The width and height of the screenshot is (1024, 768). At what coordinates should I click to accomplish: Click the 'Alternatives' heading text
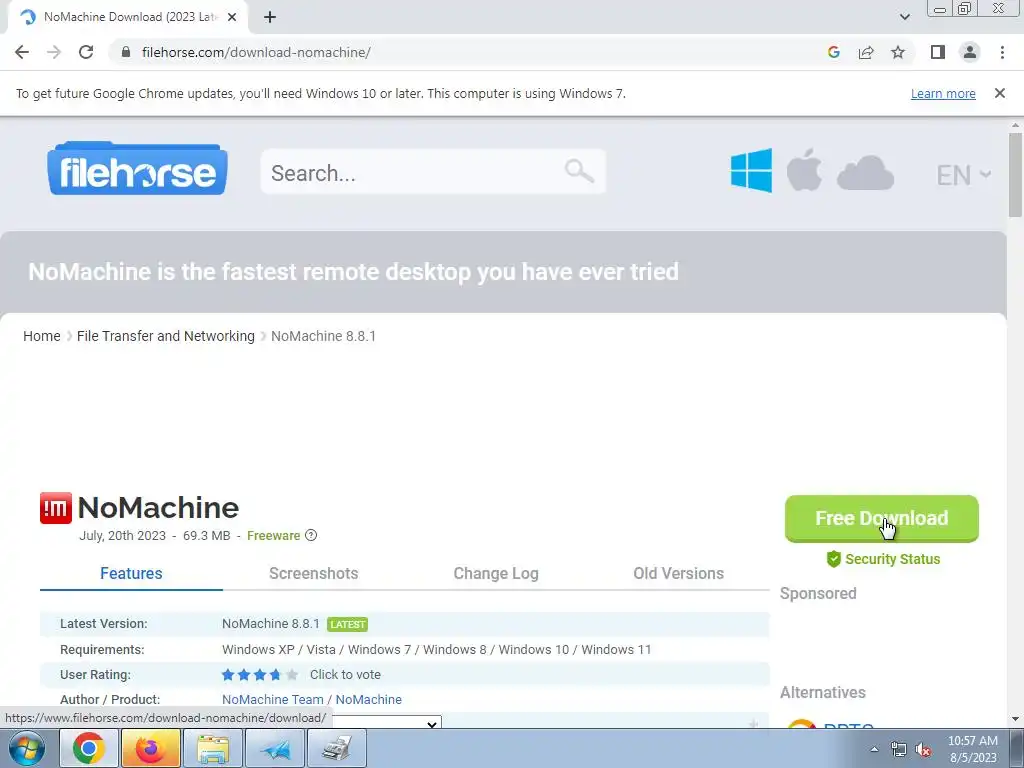[823, 692]
